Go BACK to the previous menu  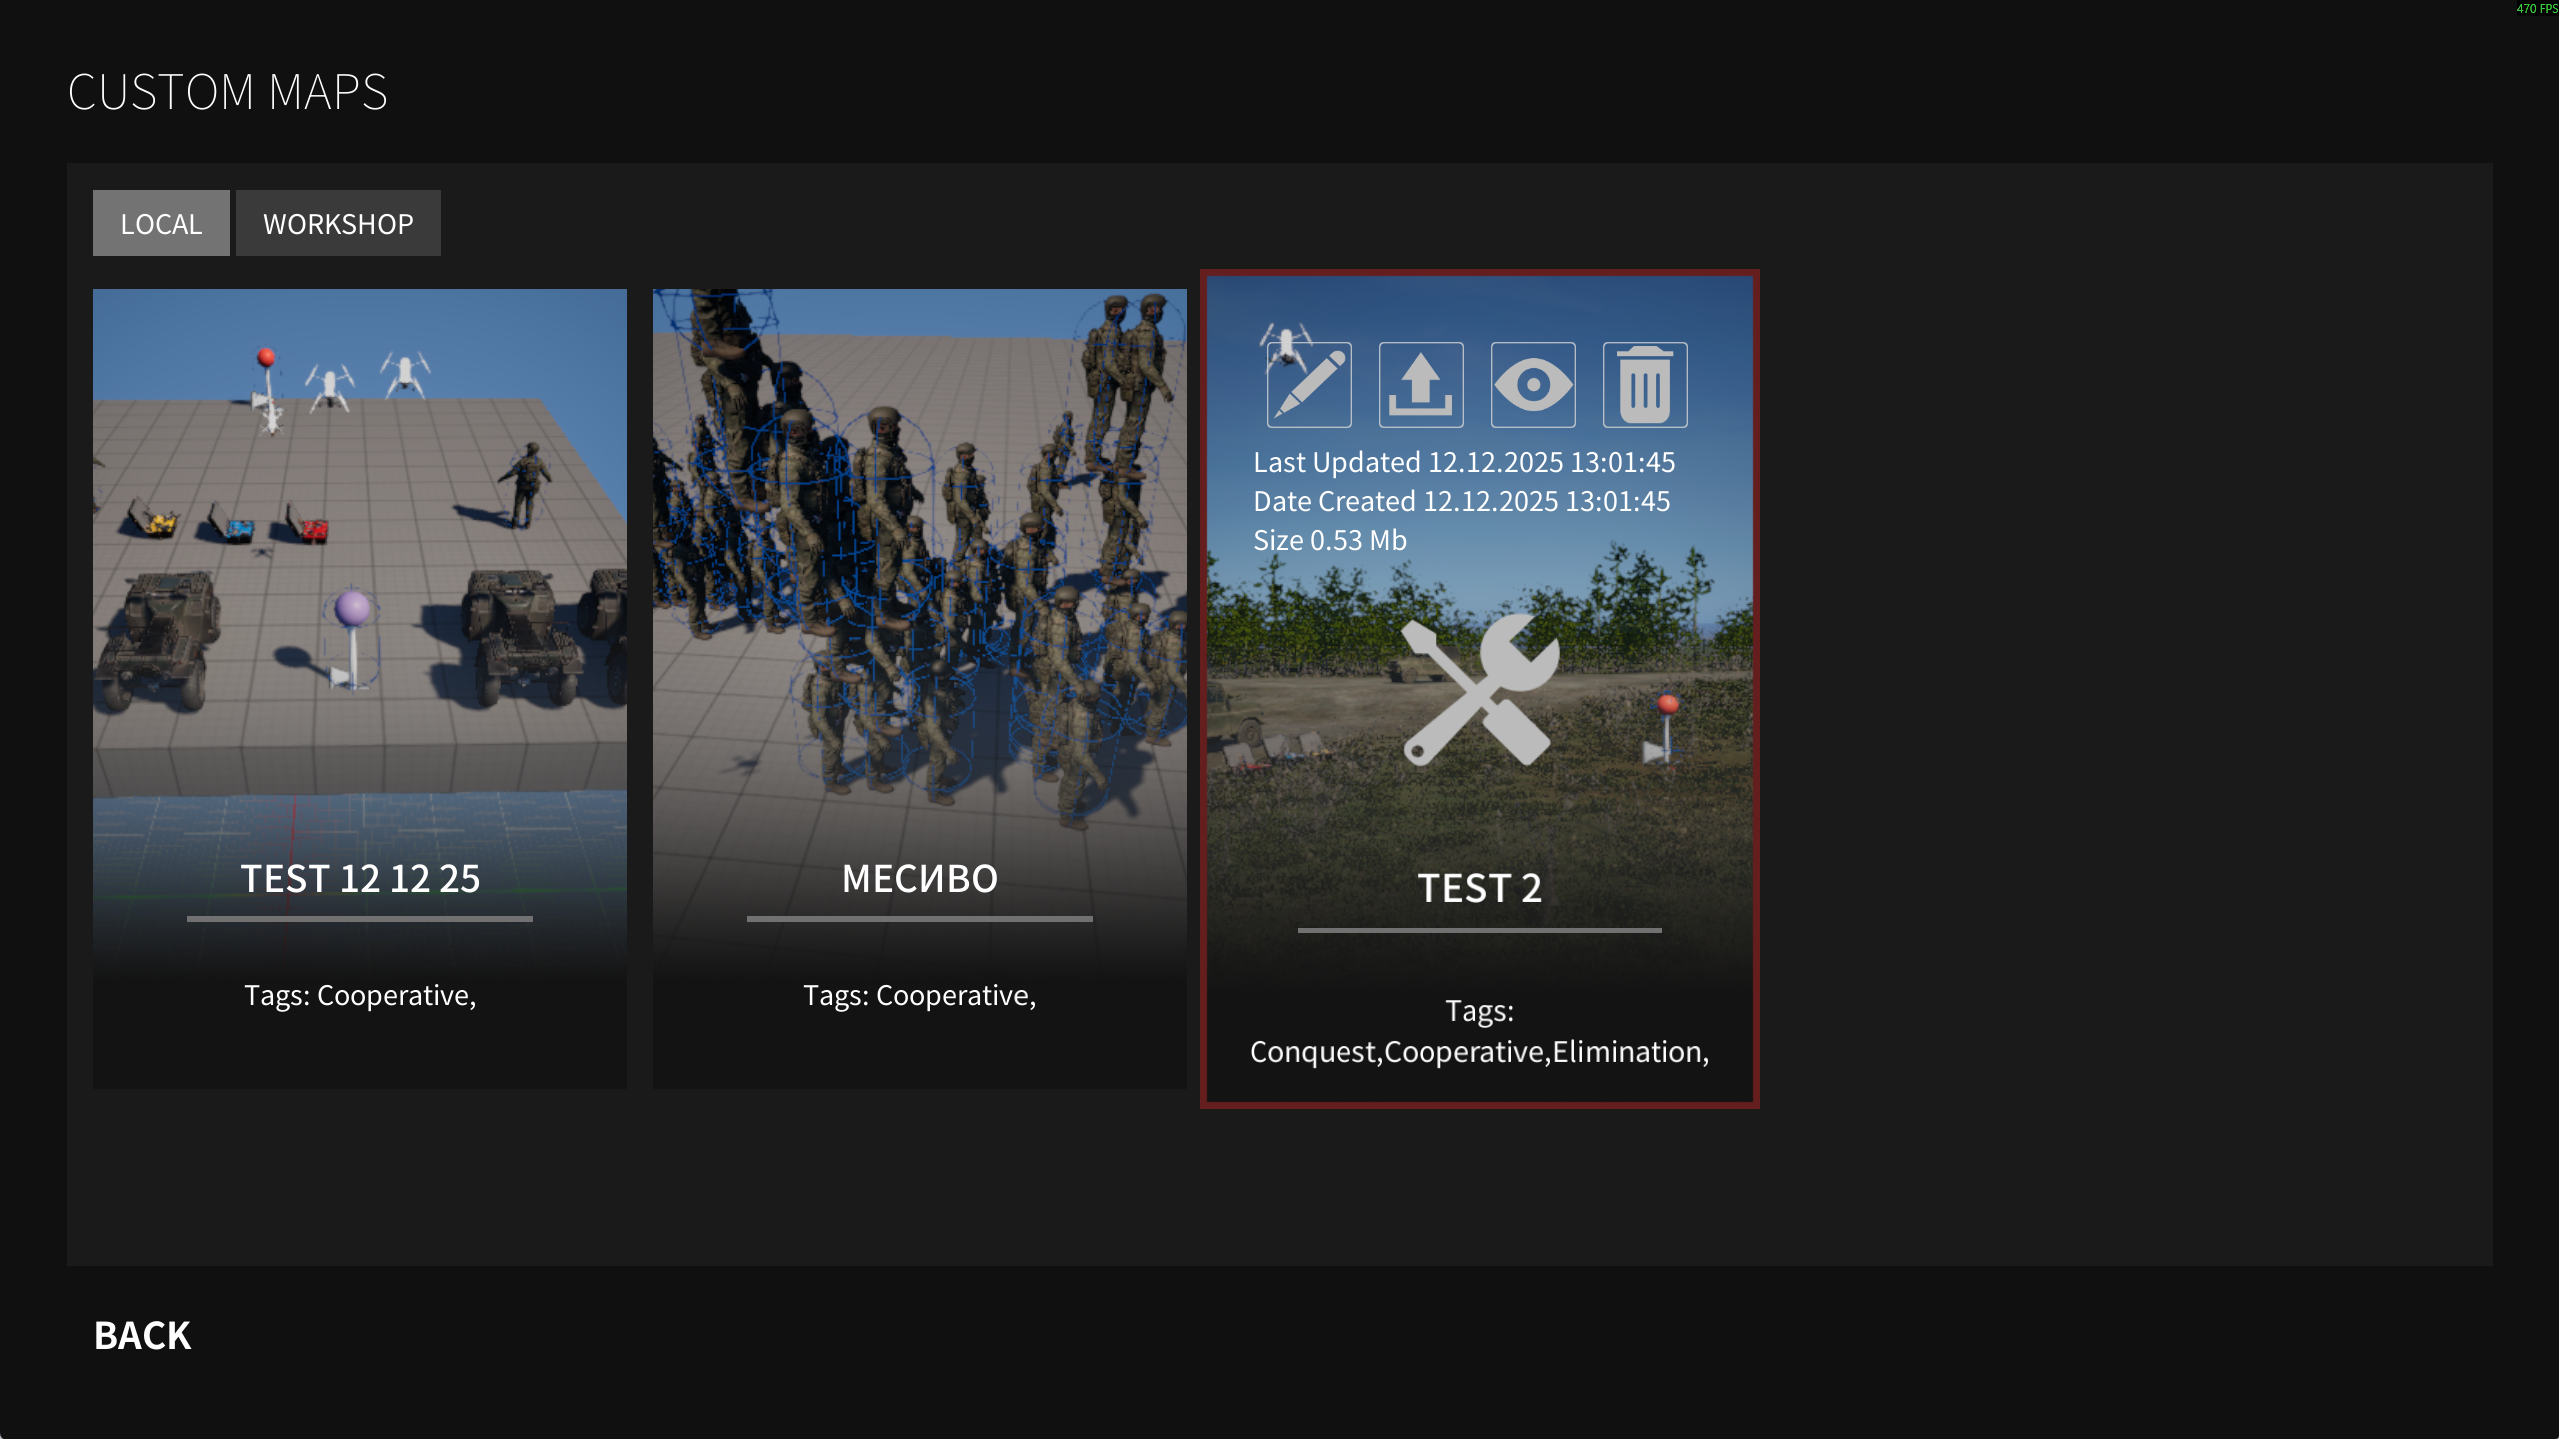(142, 1335)
